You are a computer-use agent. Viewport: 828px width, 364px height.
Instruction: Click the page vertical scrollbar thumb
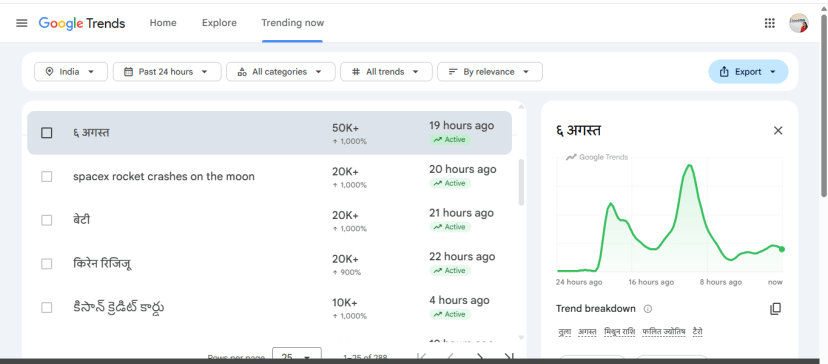click(824, 106)
